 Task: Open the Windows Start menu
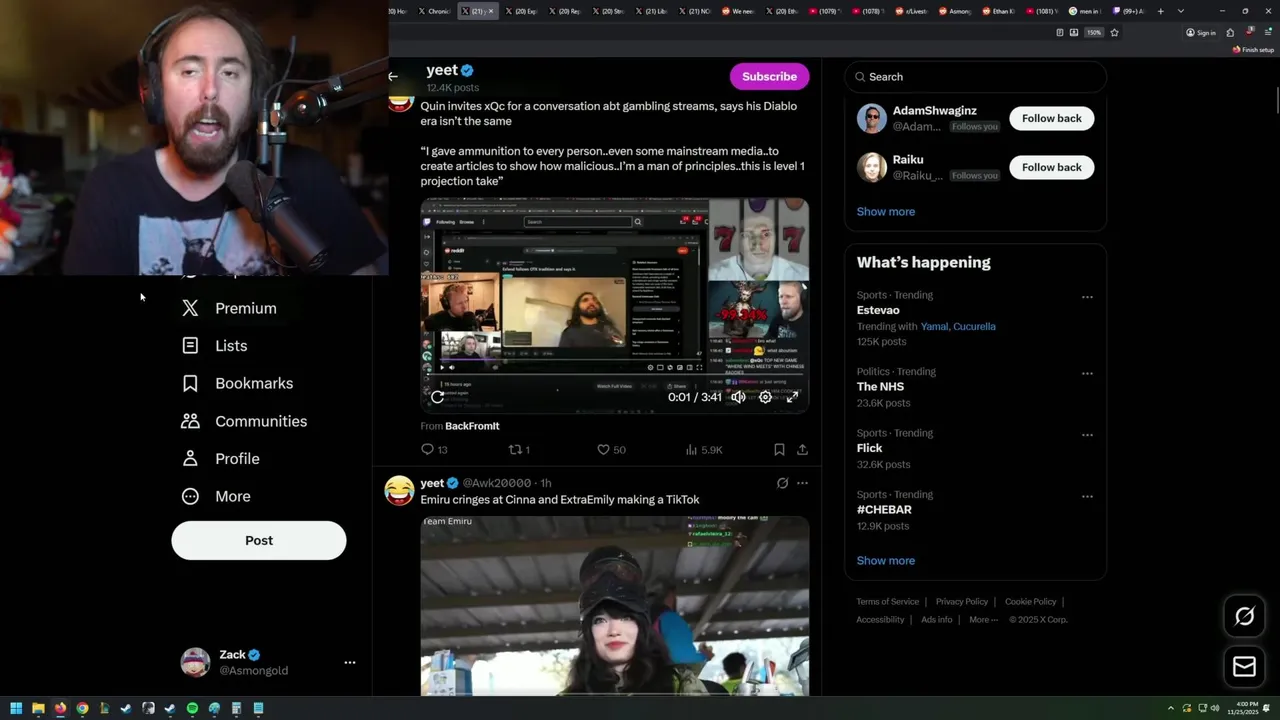16,708
